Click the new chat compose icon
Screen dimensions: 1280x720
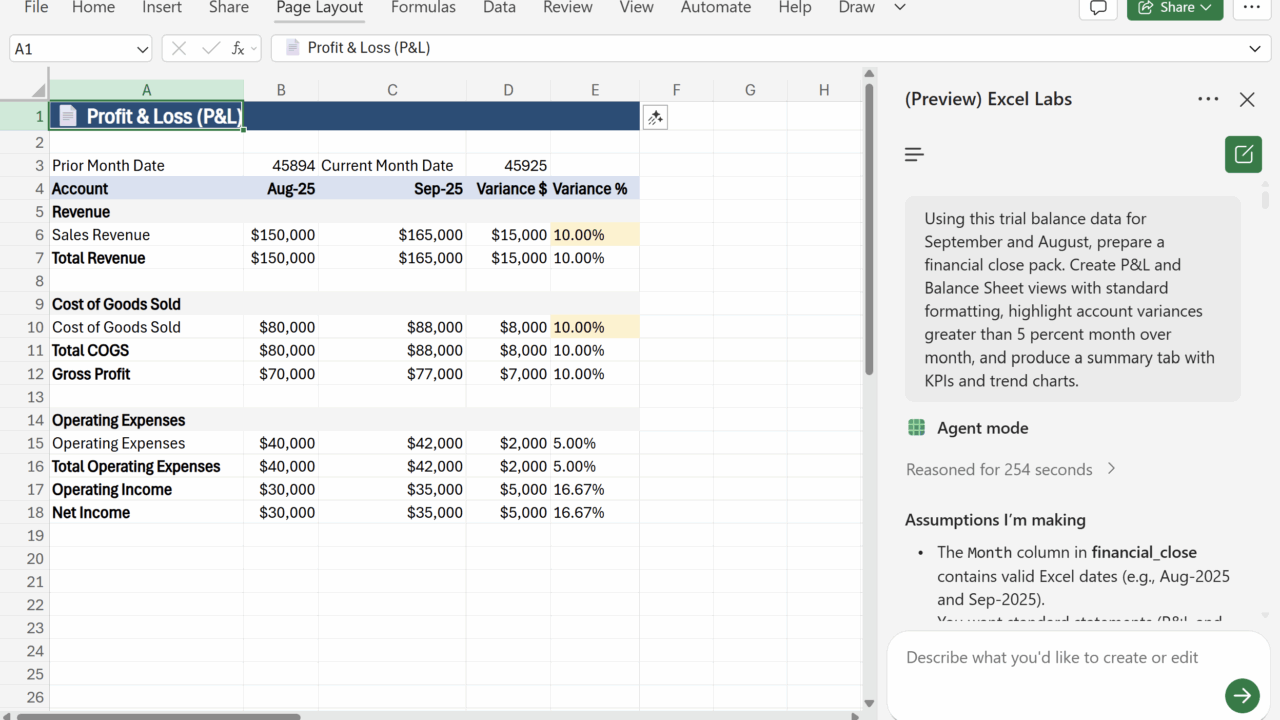coord(1243,155)
